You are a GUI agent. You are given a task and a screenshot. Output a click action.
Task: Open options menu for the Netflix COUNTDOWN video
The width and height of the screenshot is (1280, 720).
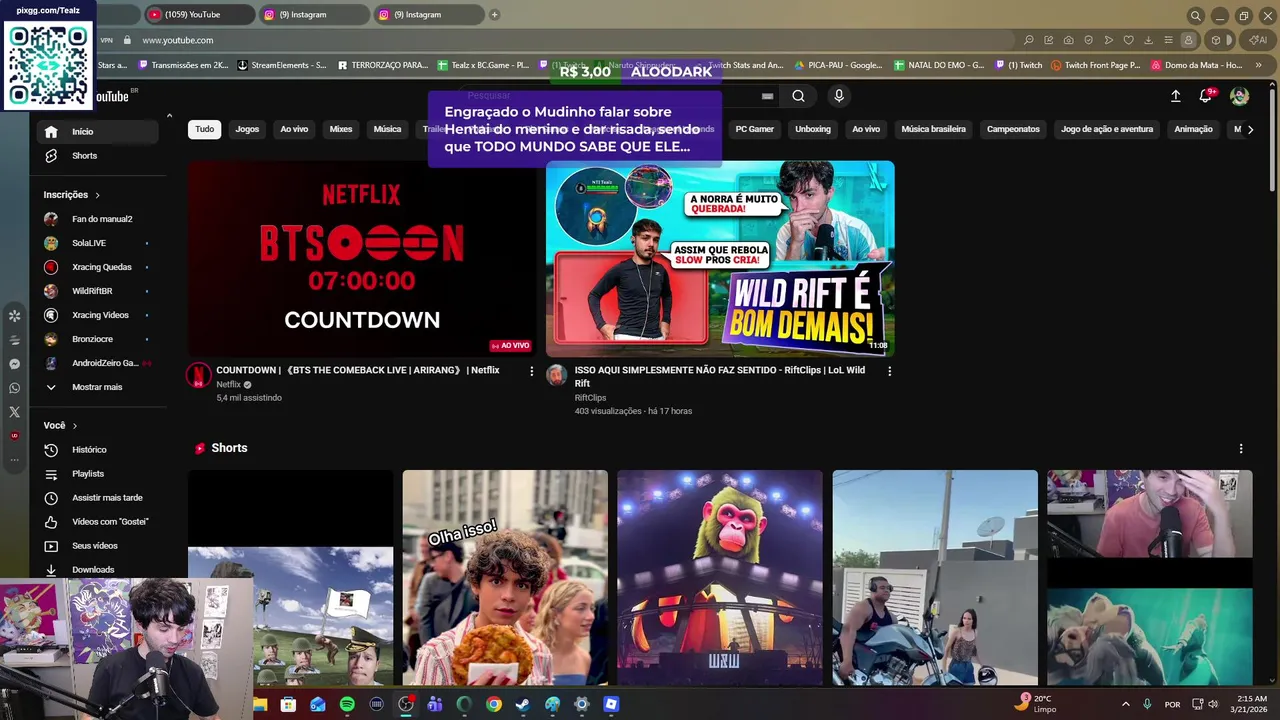tap(531, 371)
